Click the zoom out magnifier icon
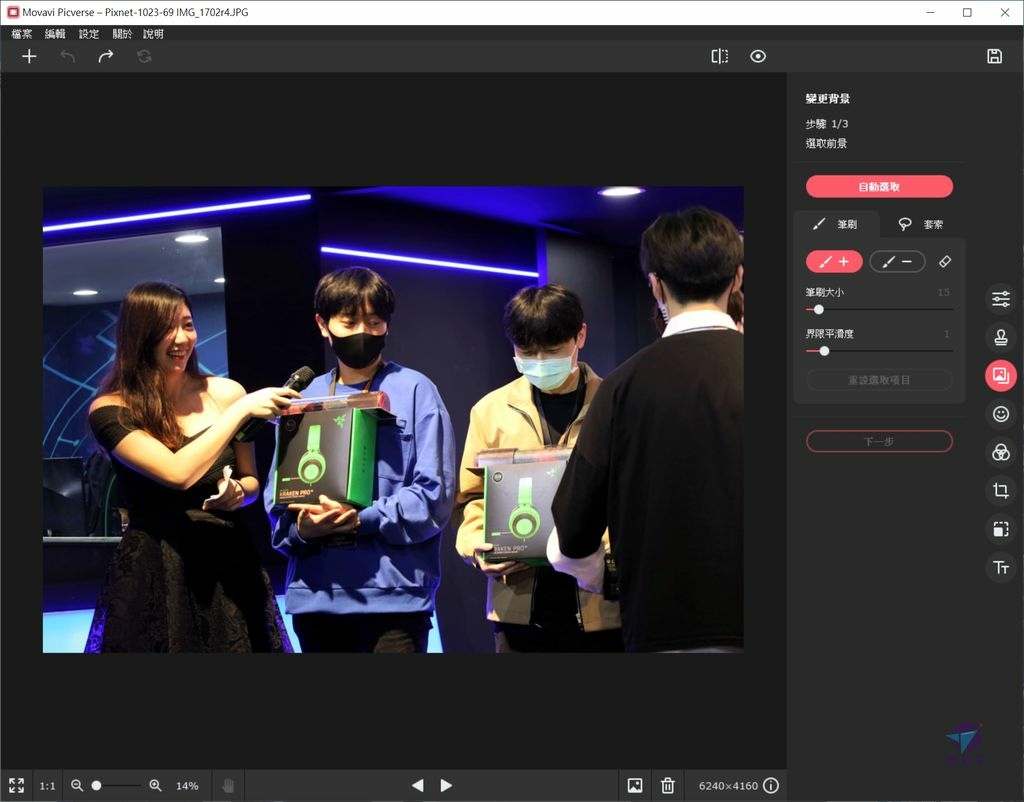Screen dimensions: 1024x802 pos(77,786)
